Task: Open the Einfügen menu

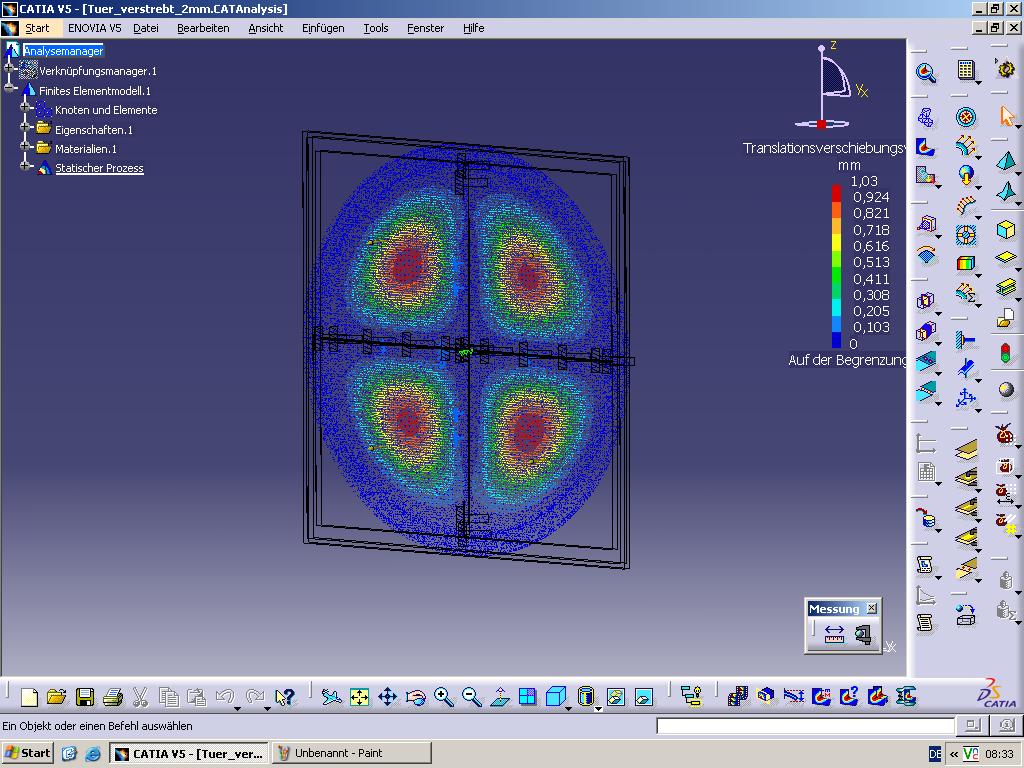Action: click(323, 28)
